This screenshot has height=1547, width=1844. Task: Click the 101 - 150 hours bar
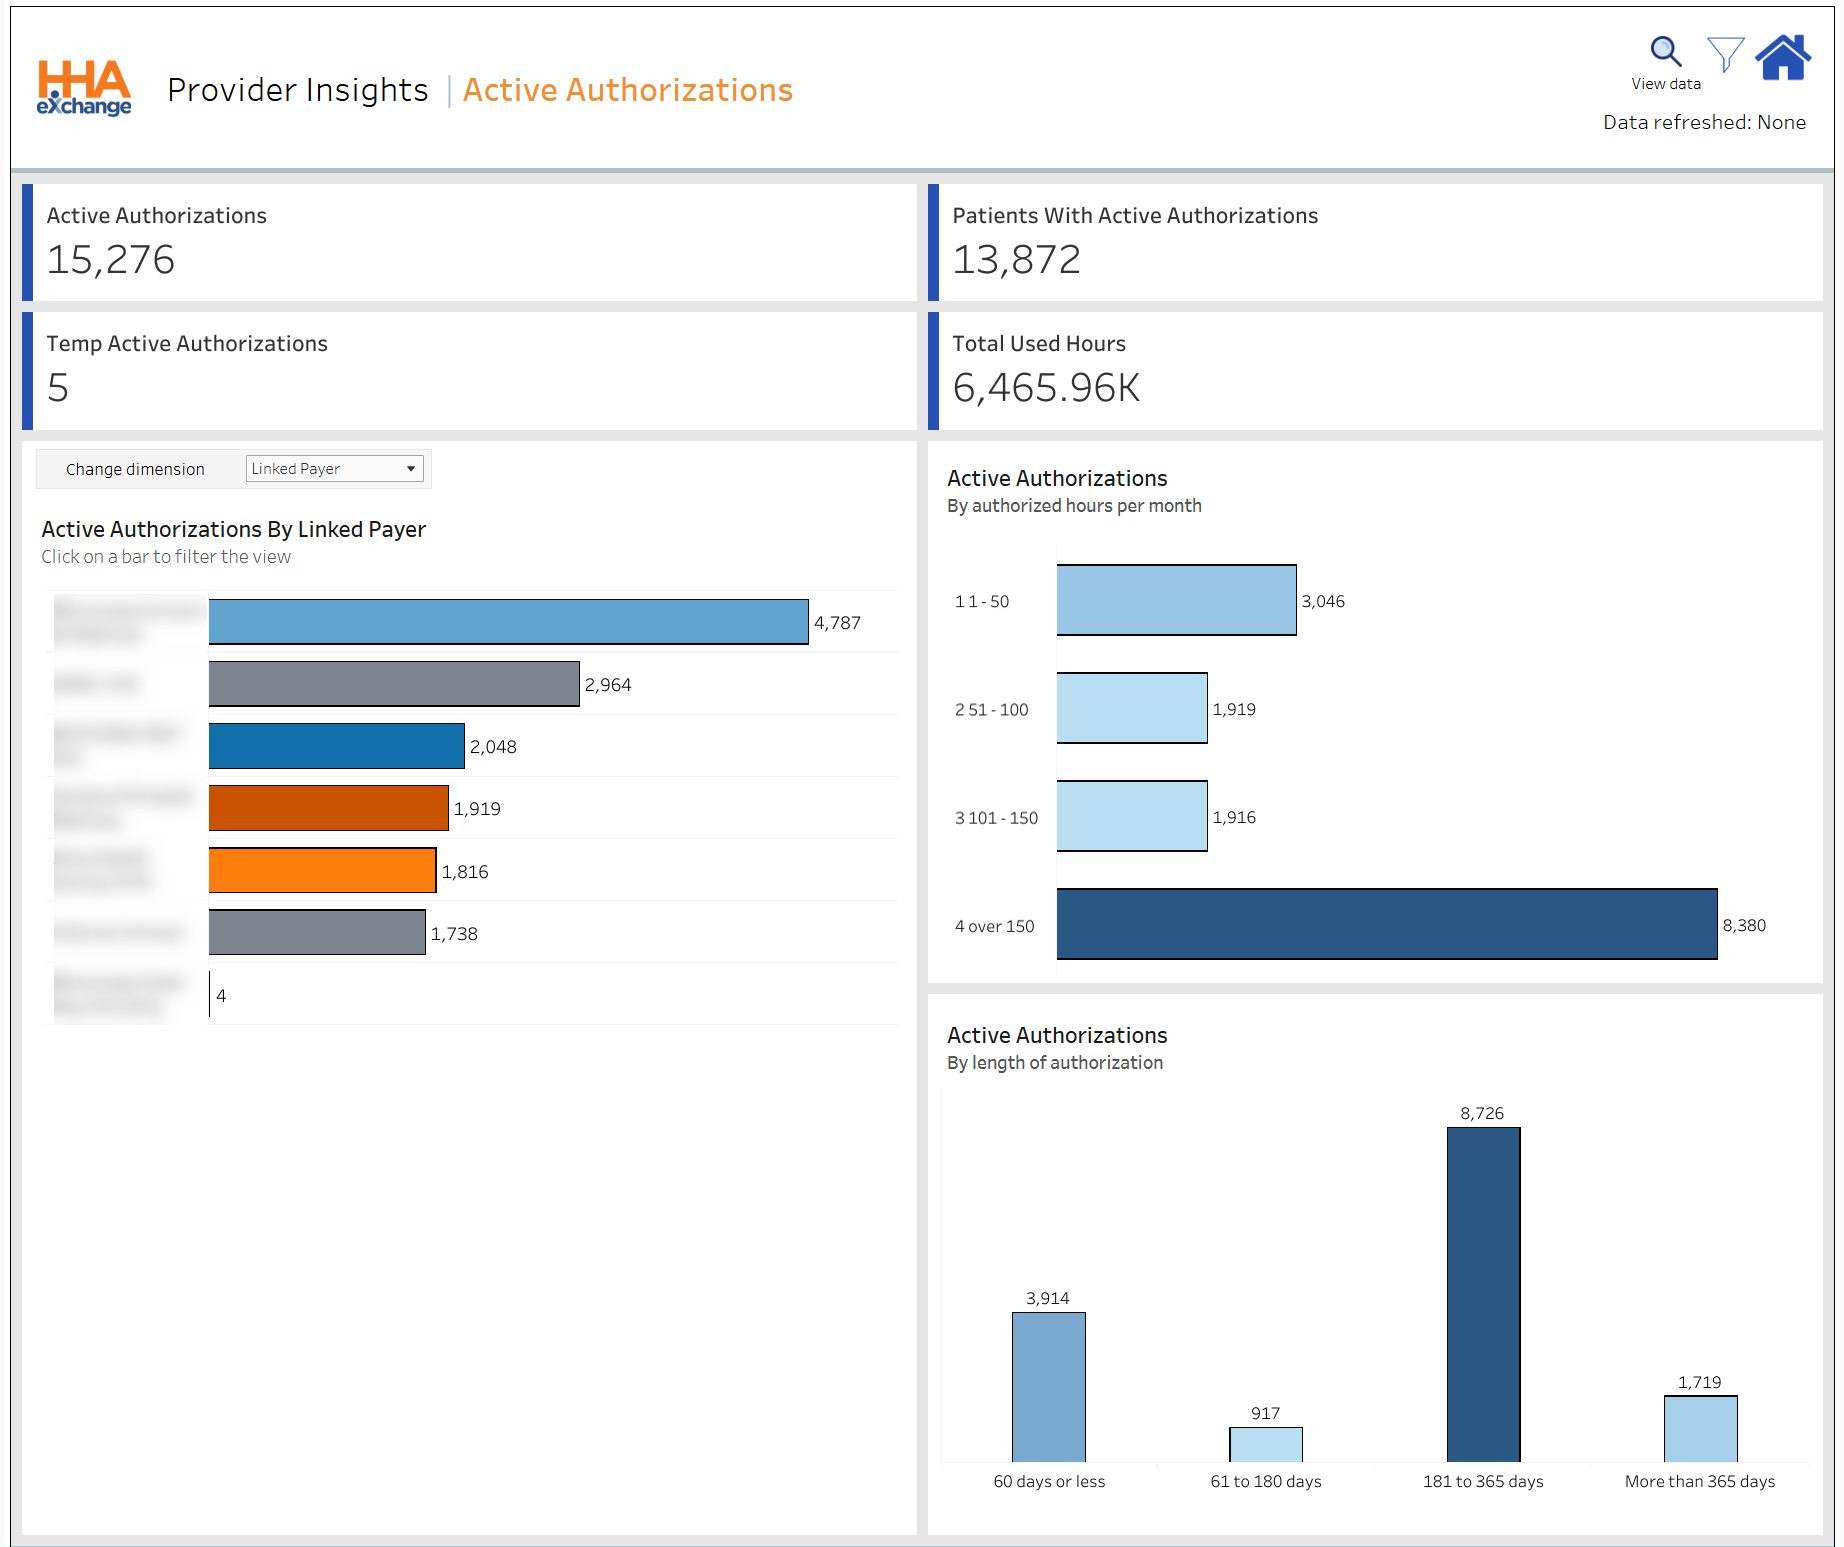(1131, 816)
